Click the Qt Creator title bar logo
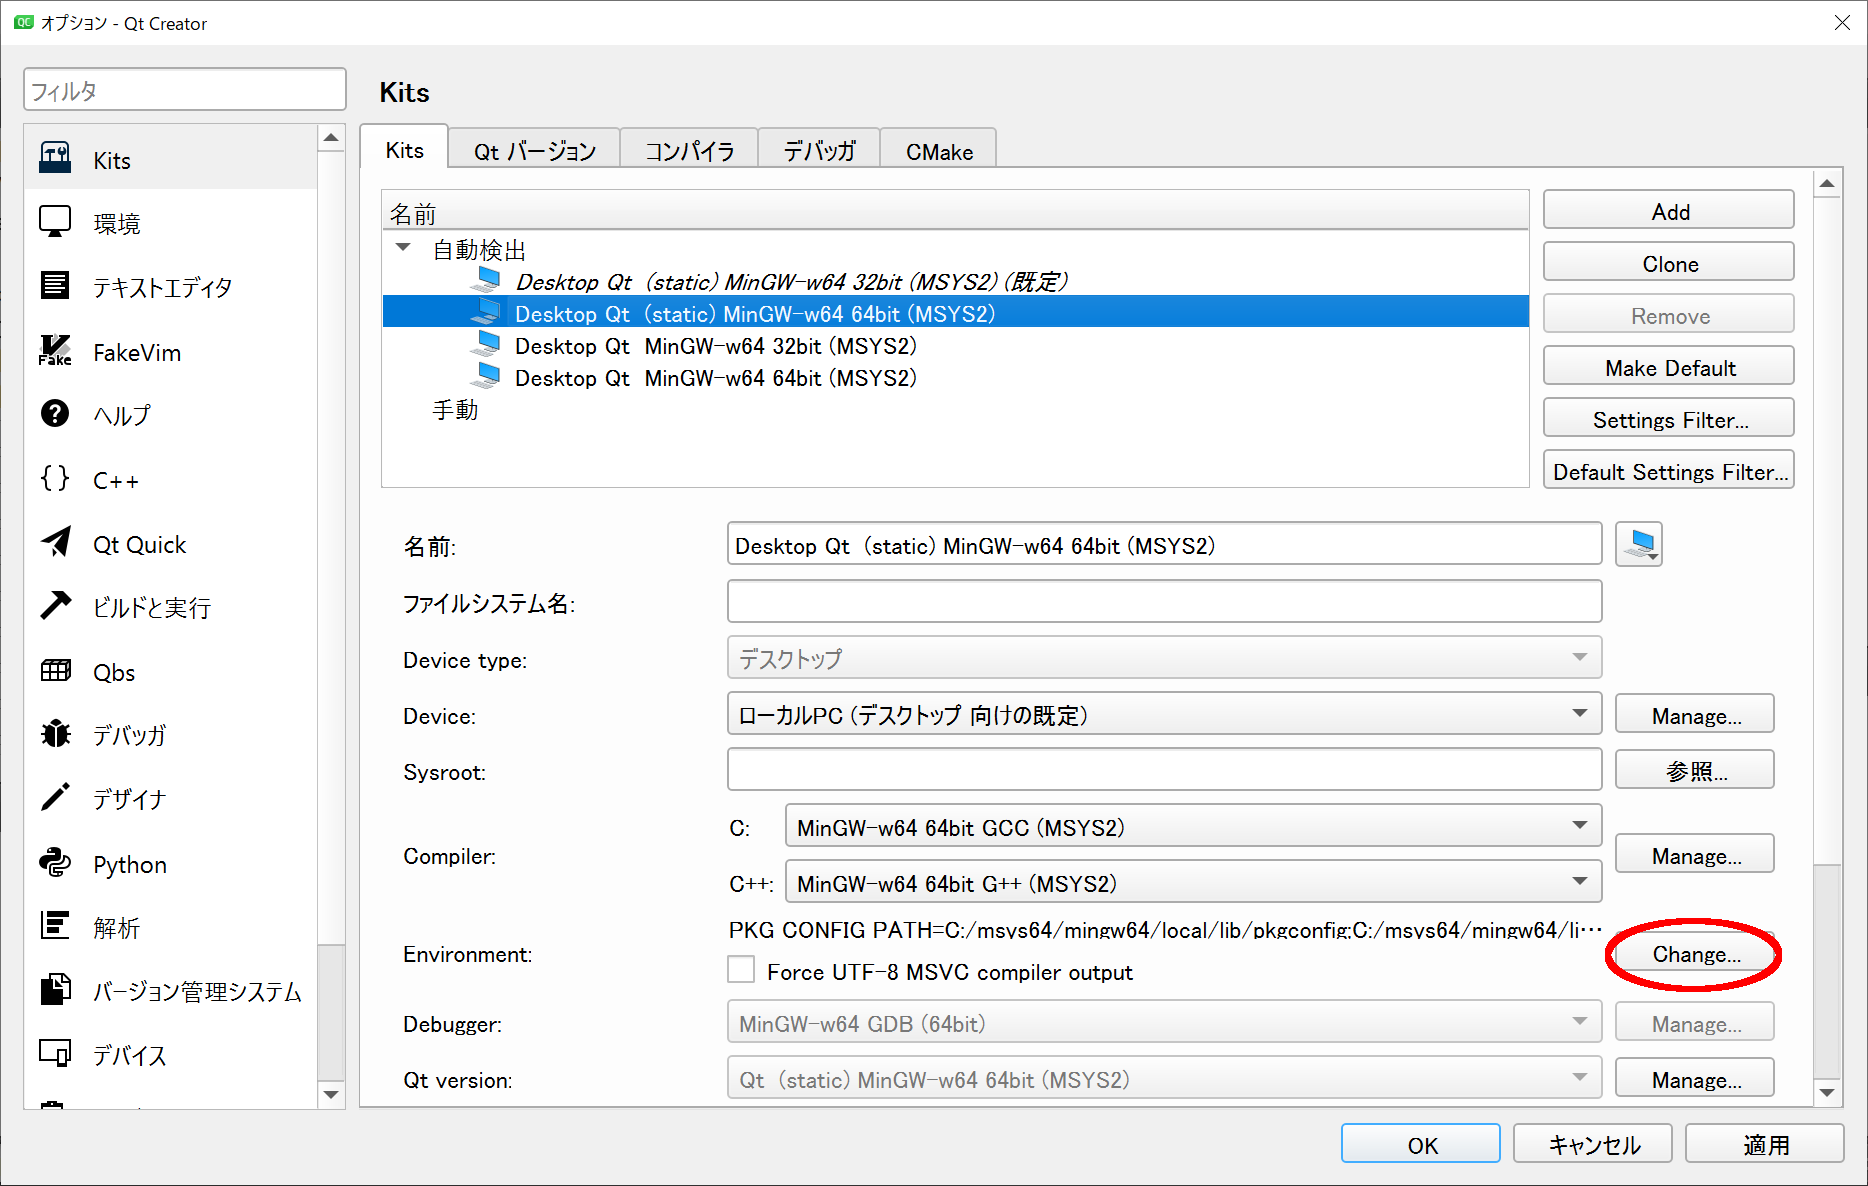The image size is (1868, 1186). 24,22
